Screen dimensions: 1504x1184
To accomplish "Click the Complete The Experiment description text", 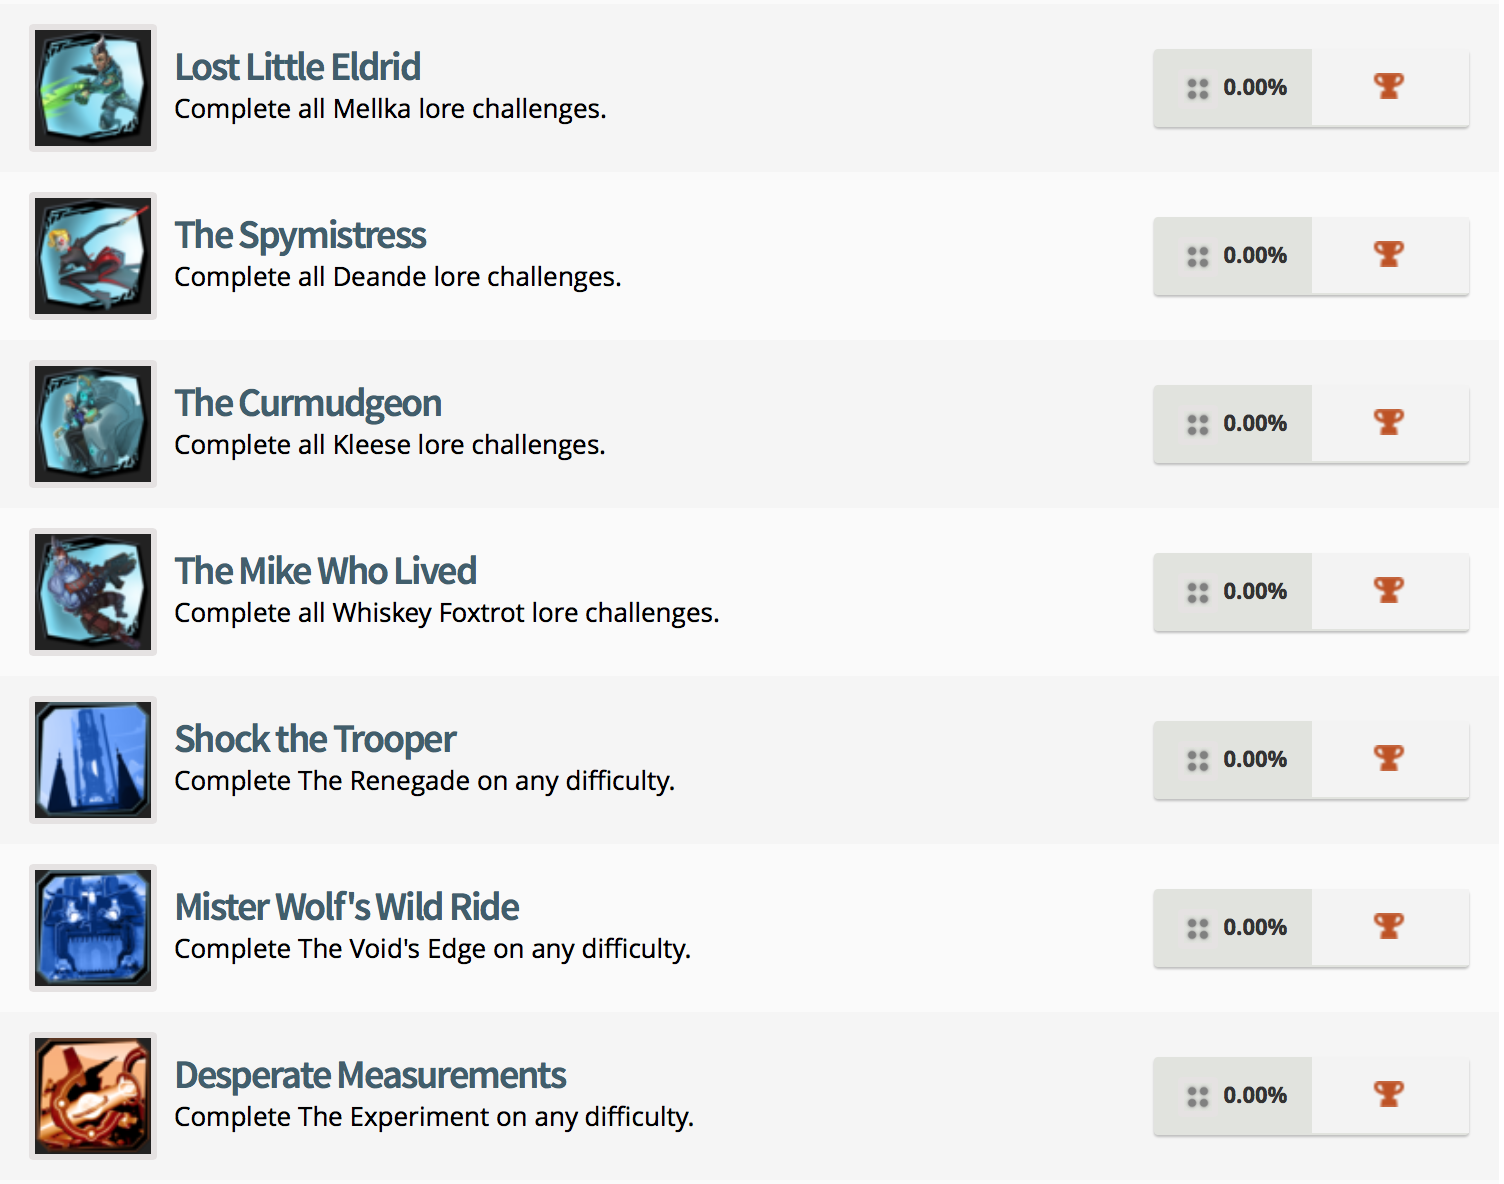I will (x=434, y=1117).
